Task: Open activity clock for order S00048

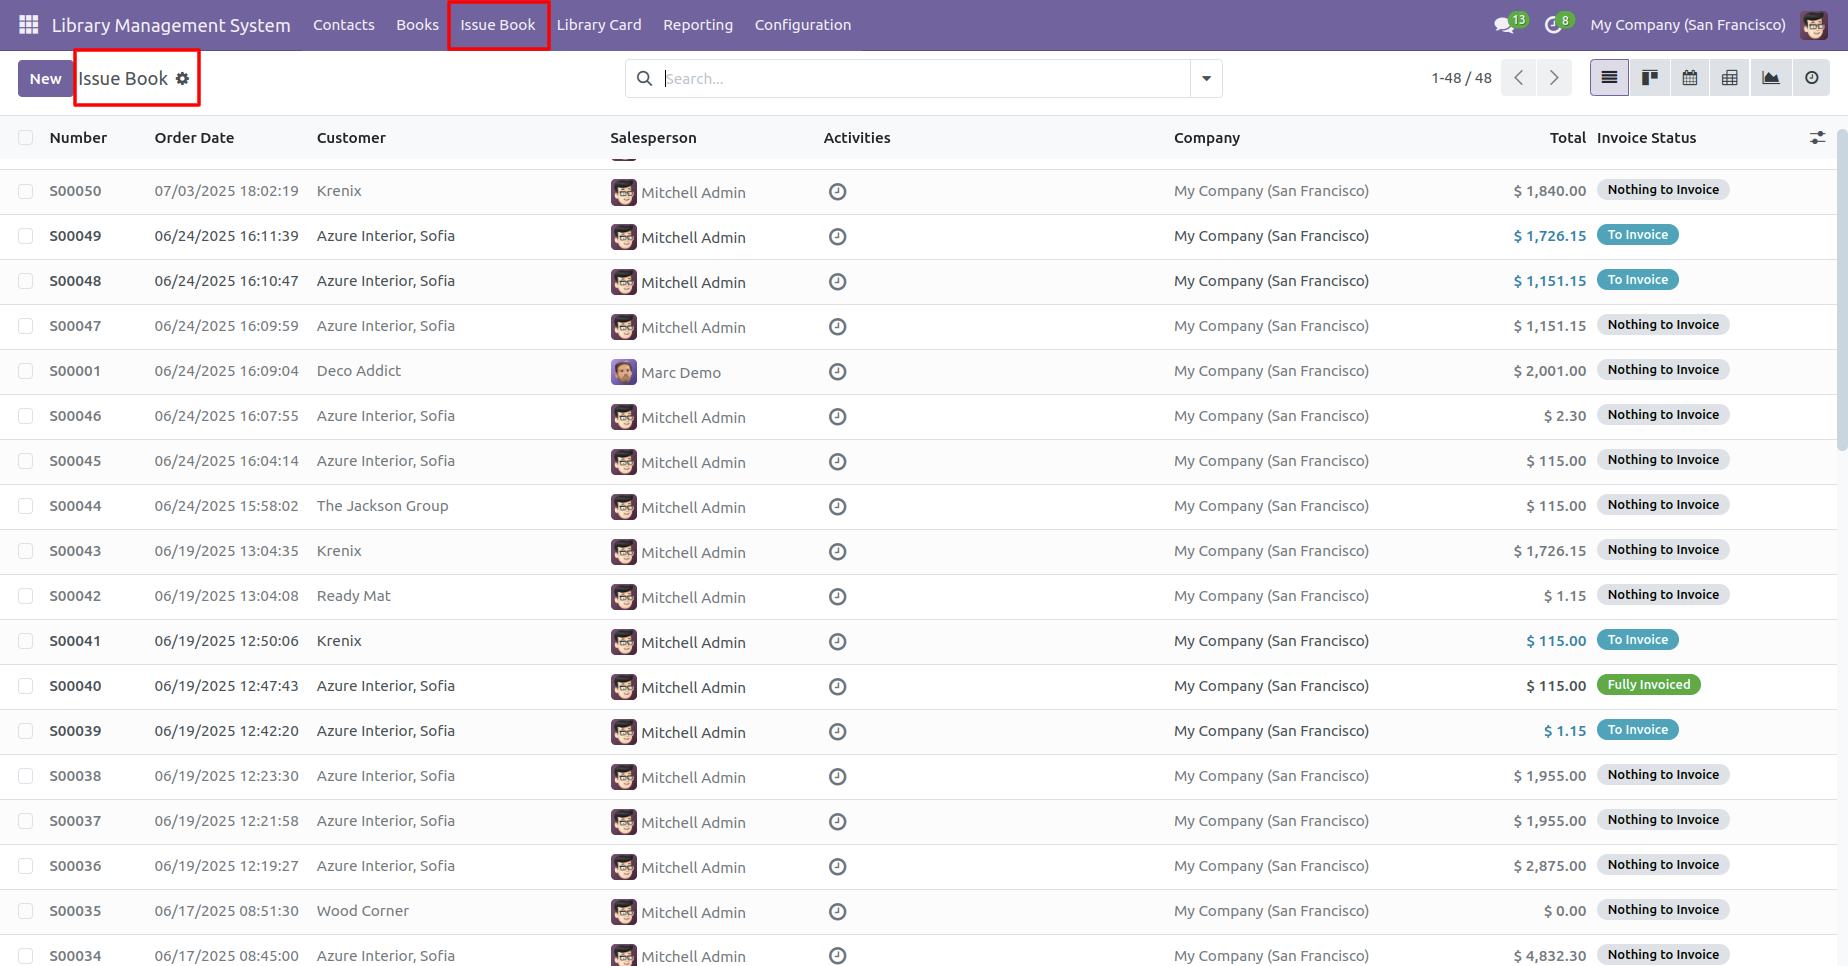Action: 838,282
